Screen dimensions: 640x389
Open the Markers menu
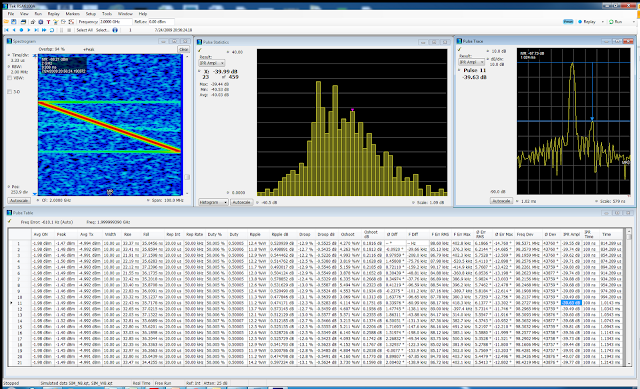(x=72, y=13)
